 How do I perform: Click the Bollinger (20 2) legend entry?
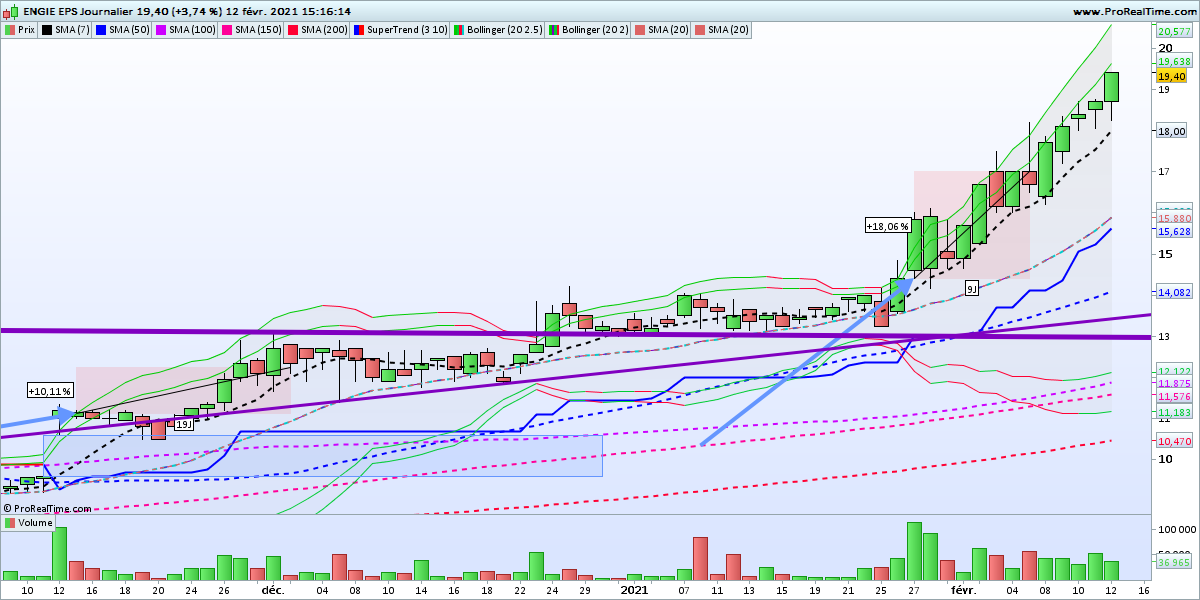pos(589,30)
